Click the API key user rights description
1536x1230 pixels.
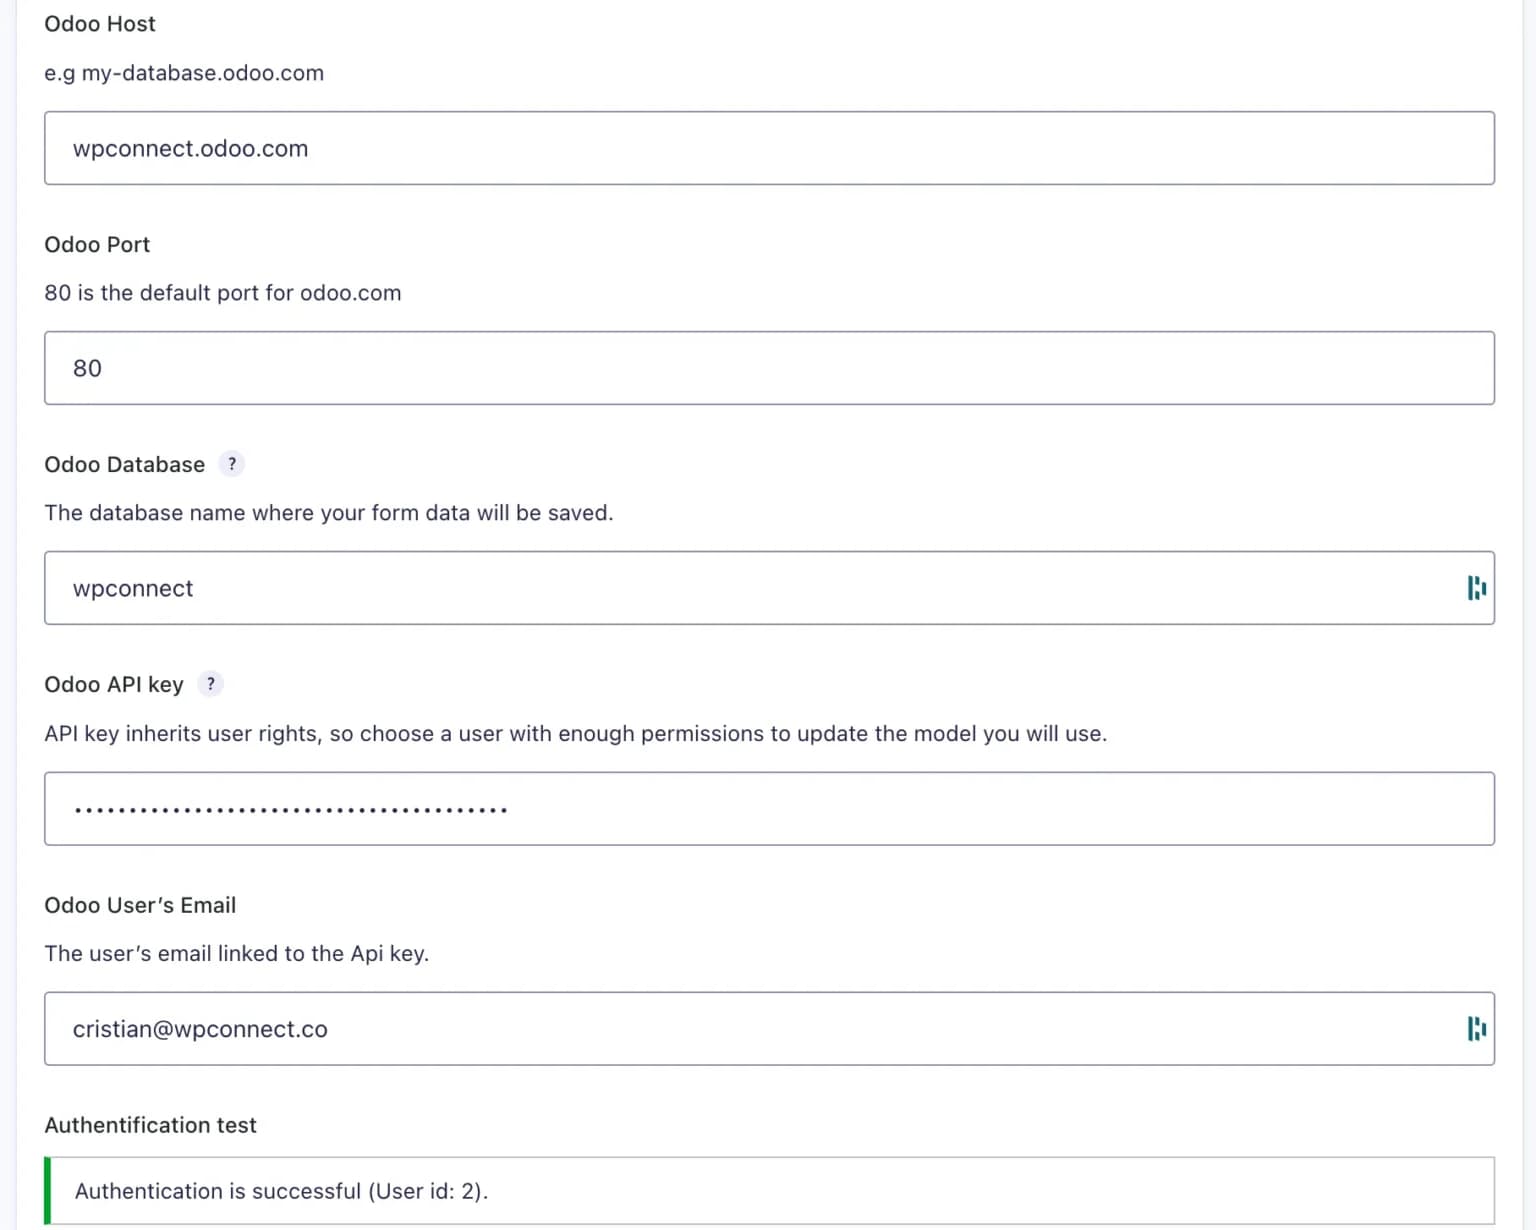click(575, 733)
